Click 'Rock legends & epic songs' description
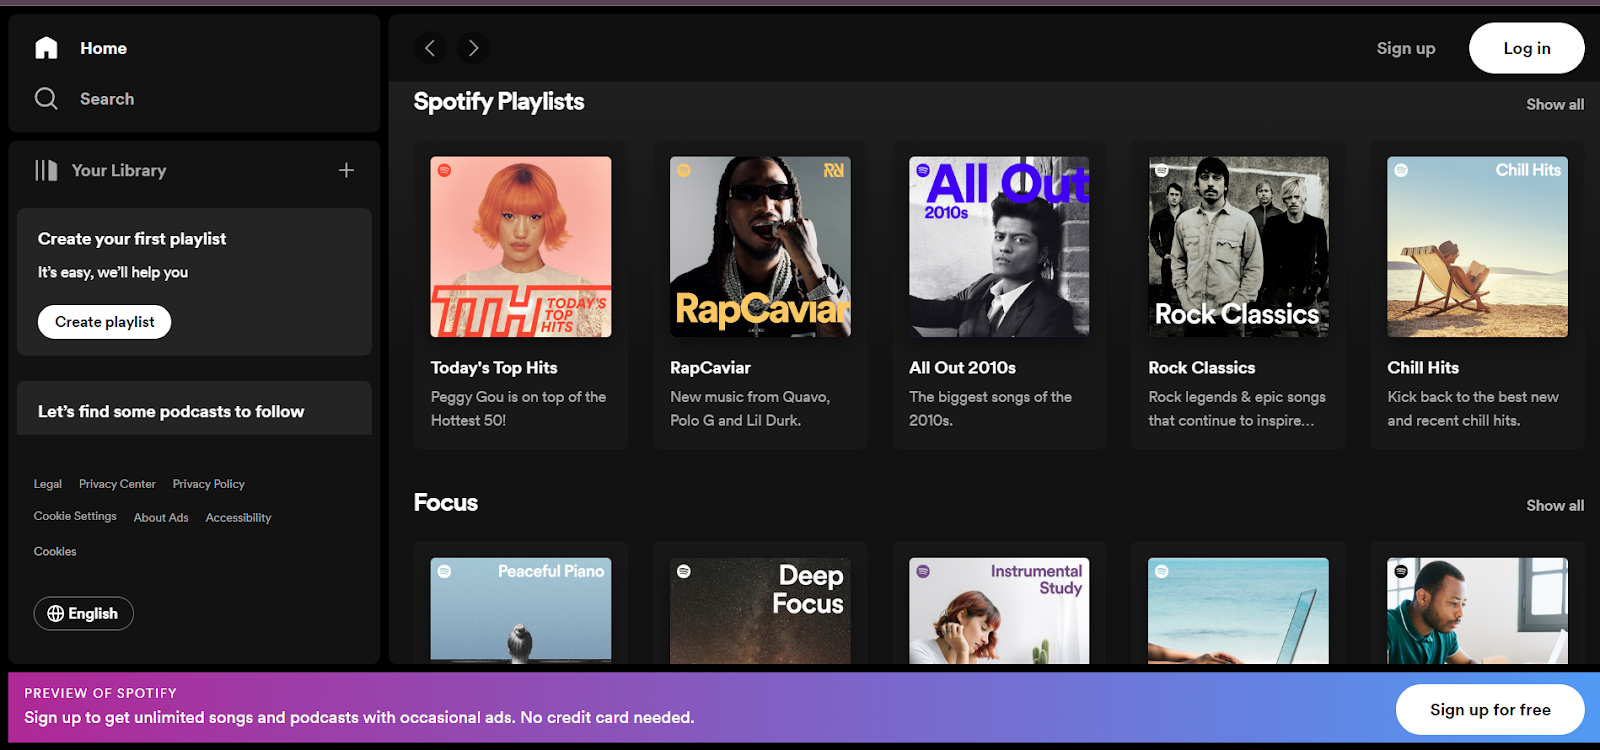 click(1237, 409)
